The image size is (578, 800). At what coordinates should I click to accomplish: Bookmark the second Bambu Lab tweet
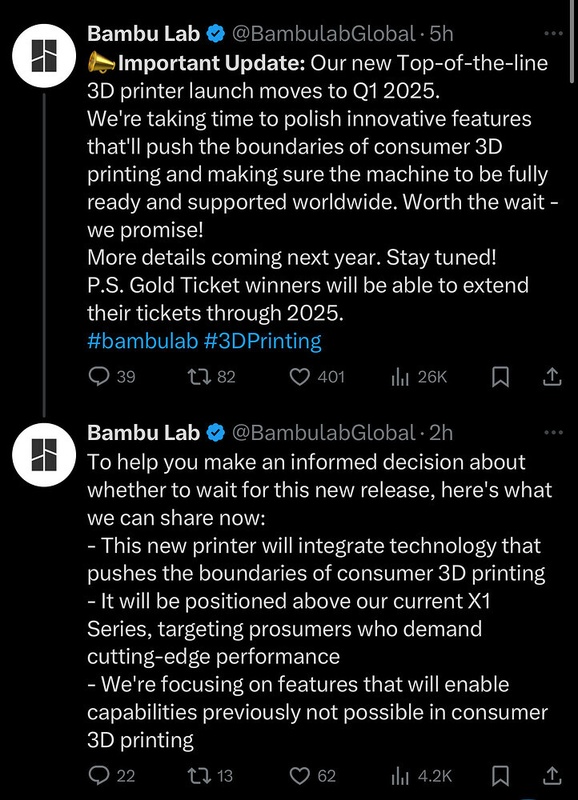[x=500, y=776]
